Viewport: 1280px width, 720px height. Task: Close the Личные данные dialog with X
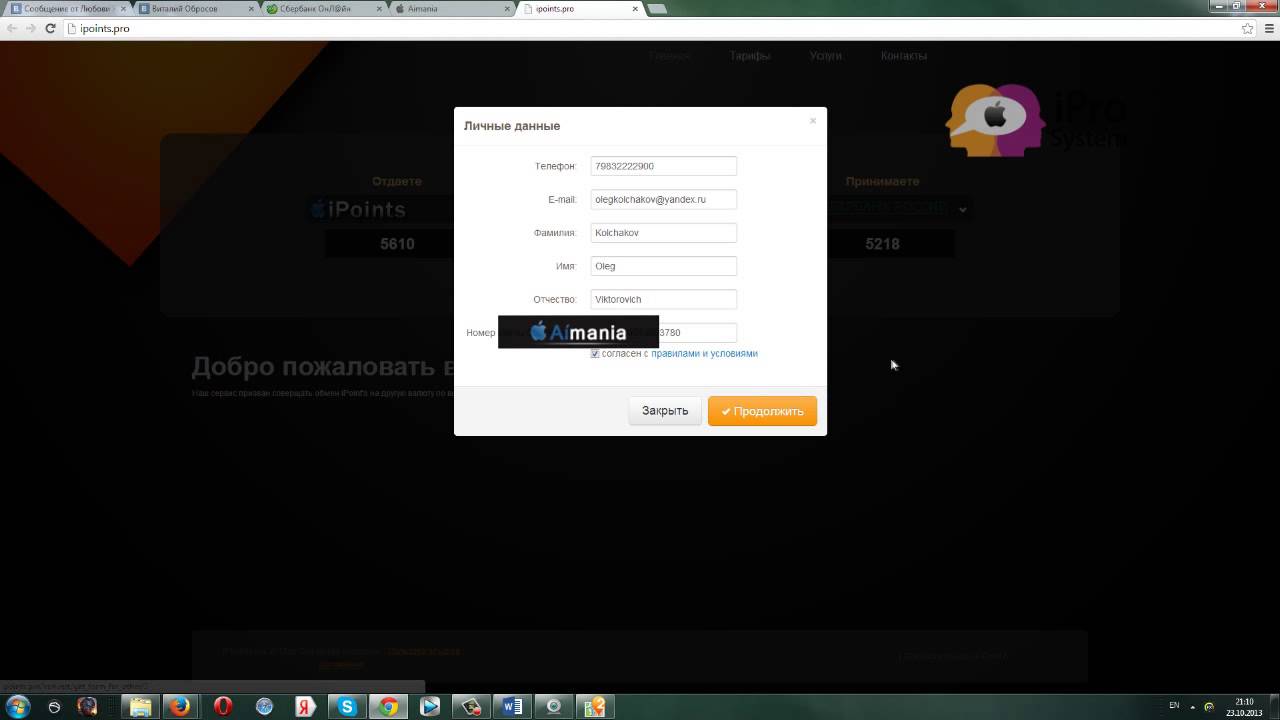click(812, 121)
